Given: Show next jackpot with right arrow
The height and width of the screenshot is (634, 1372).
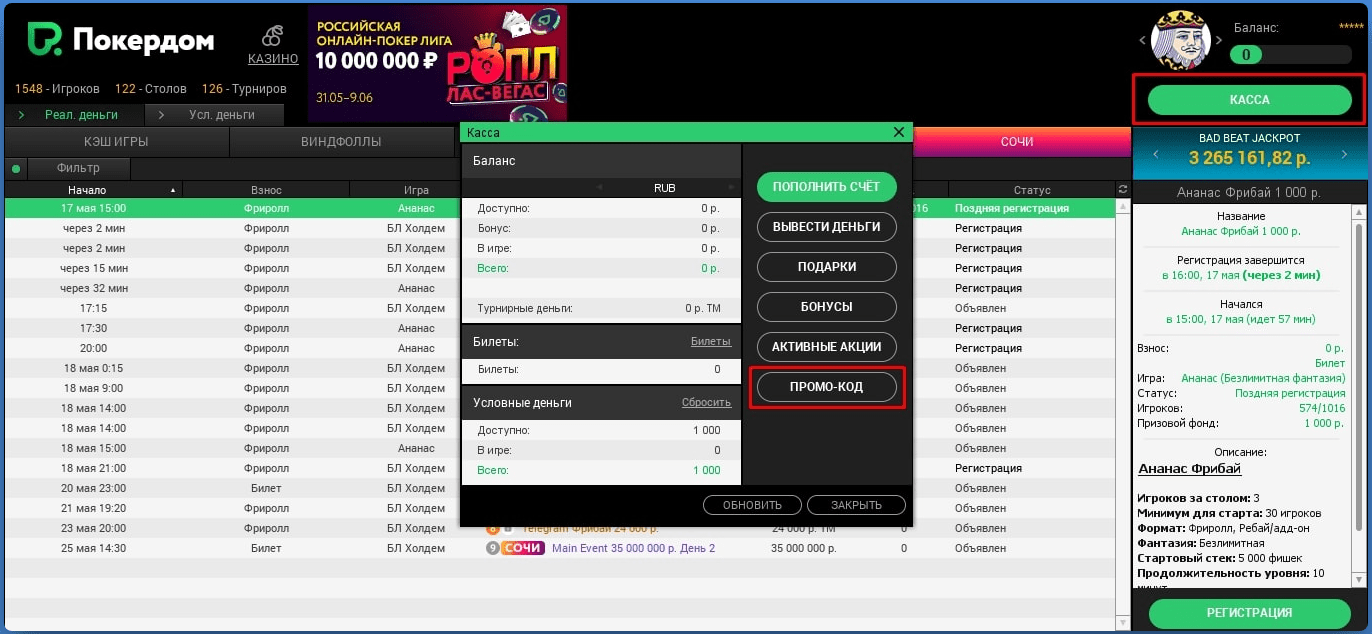Looking at the screenshot, I should (1343, 155).
